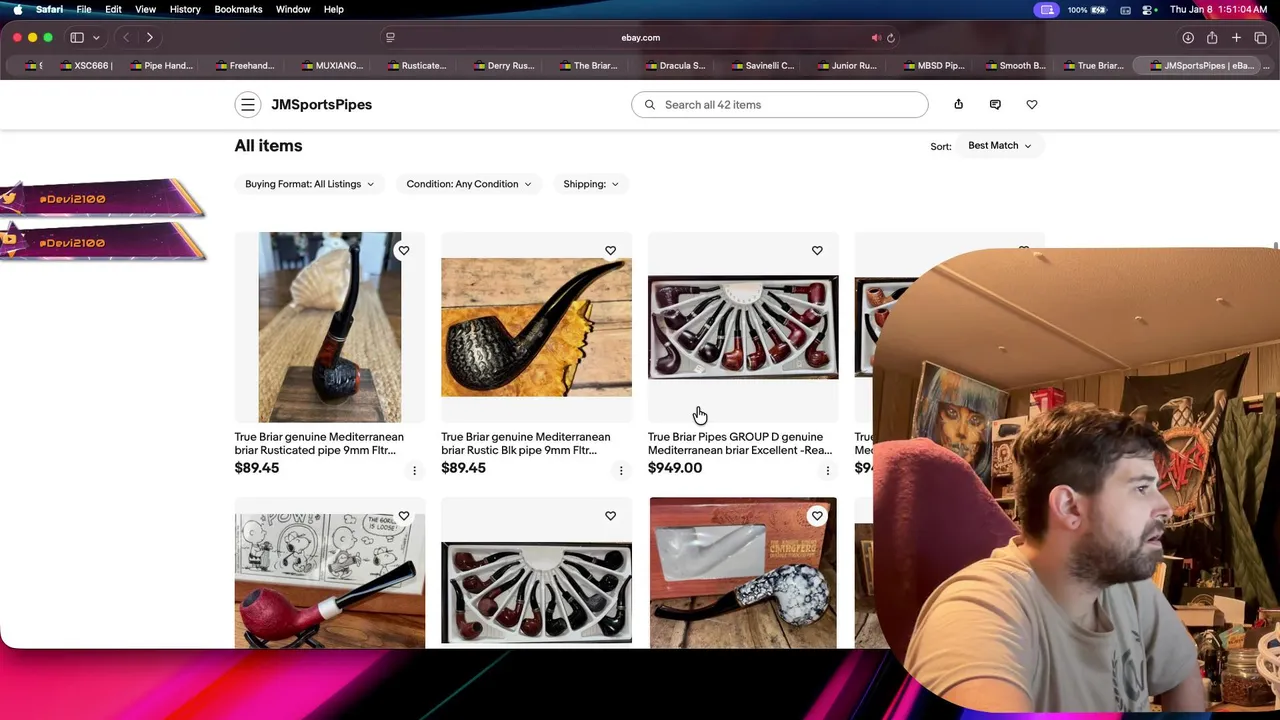Screen dimensions: 1280x720
Task: Open the Snoopy comic red pipe photo
Action: (330, 580)
